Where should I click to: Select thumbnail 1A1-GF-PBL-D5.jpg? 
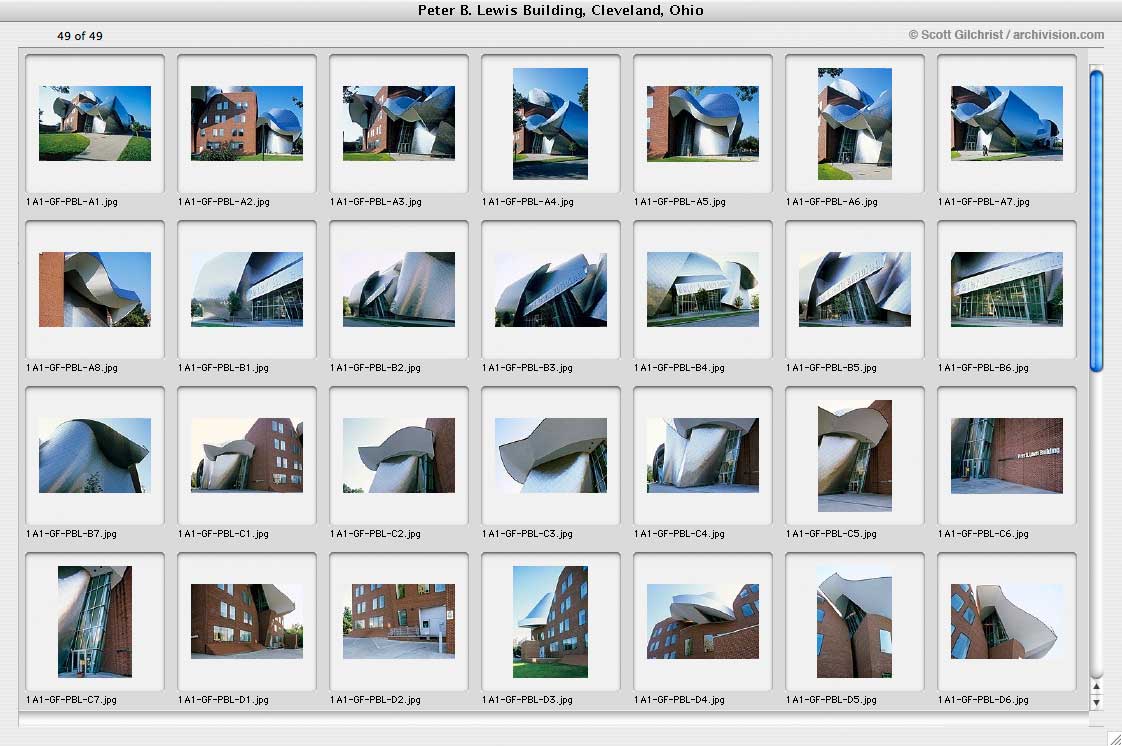854,622
